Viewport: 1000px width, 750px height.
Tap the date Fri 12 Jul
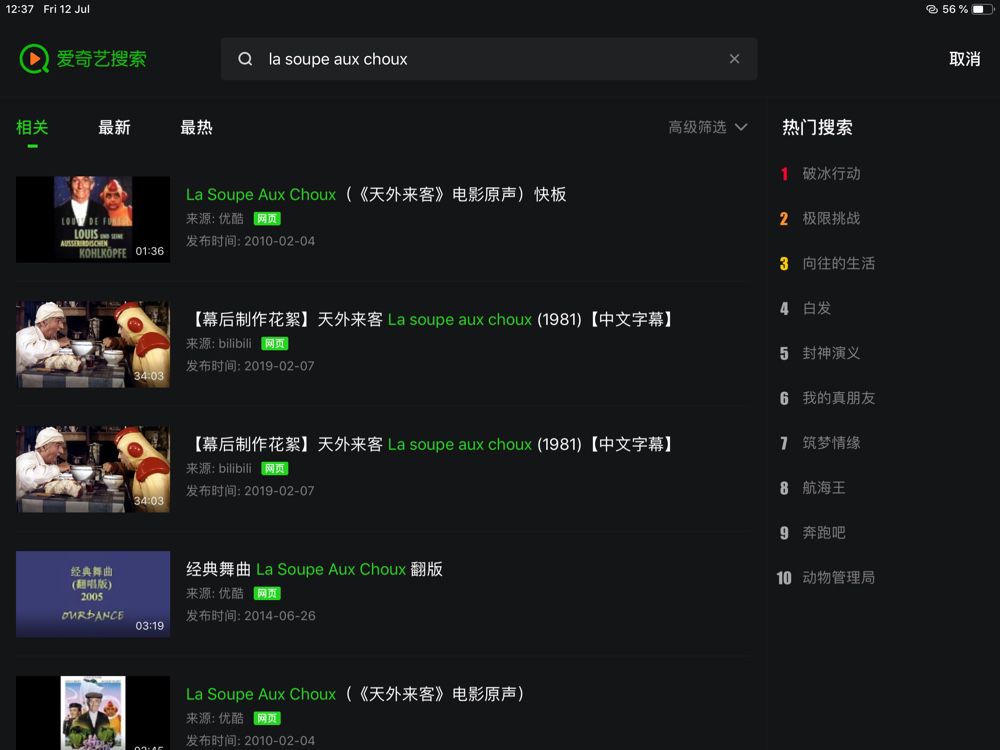66,10
